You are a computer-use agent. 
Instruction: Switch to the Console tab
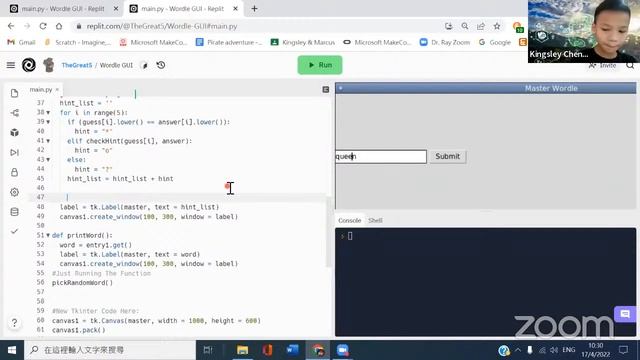[x=349, y=220]
